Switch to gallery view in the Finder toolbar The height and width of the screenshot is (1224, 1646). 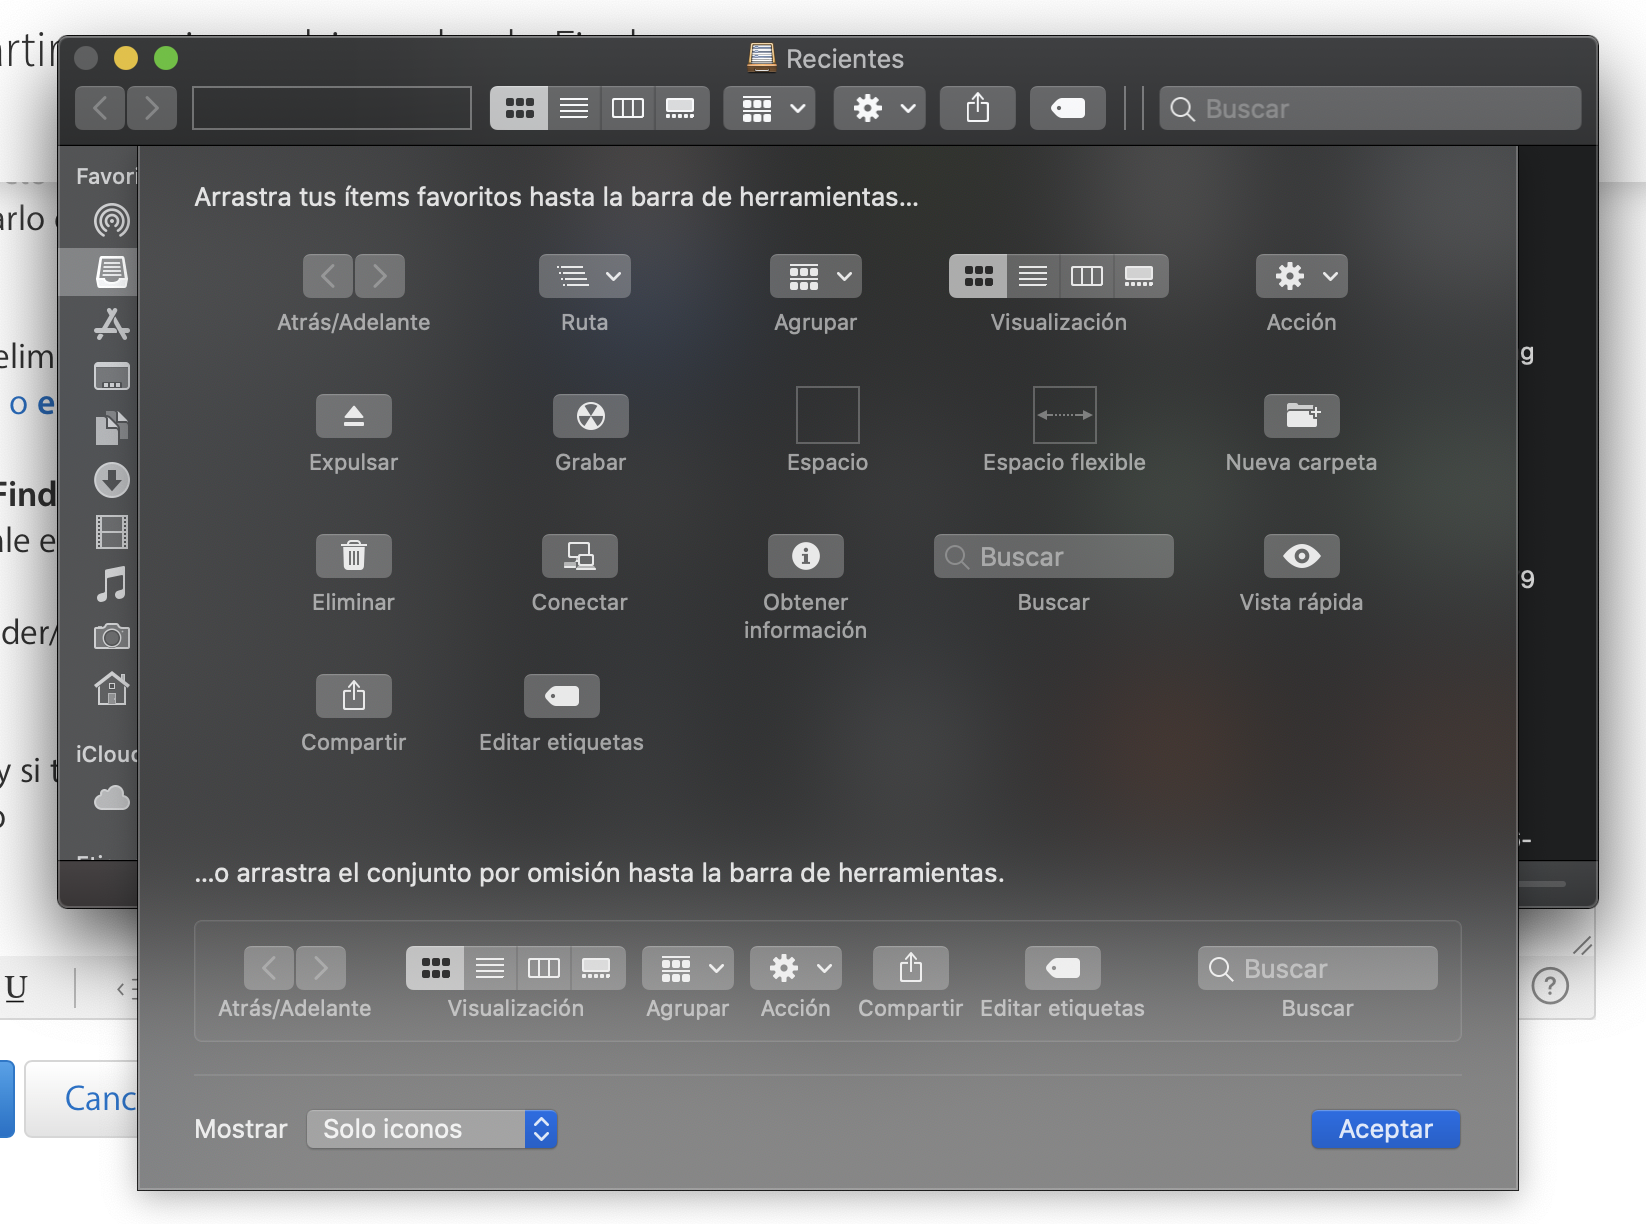point(681,108)
